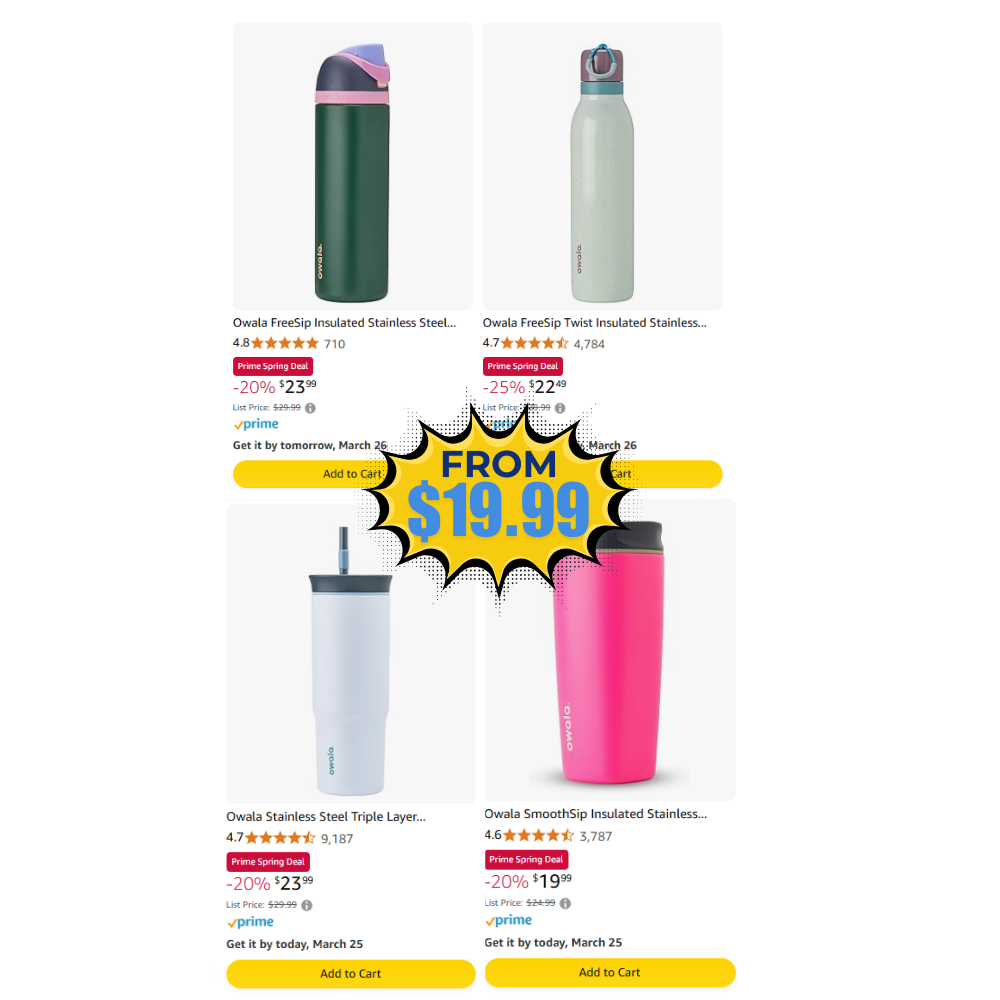Image resolution: width=1000 pixels, height=1000 pixels.
Task: Add Owala SmoothSip tumbler to cart
Action: pyautogui.click(x=610, y=973)
